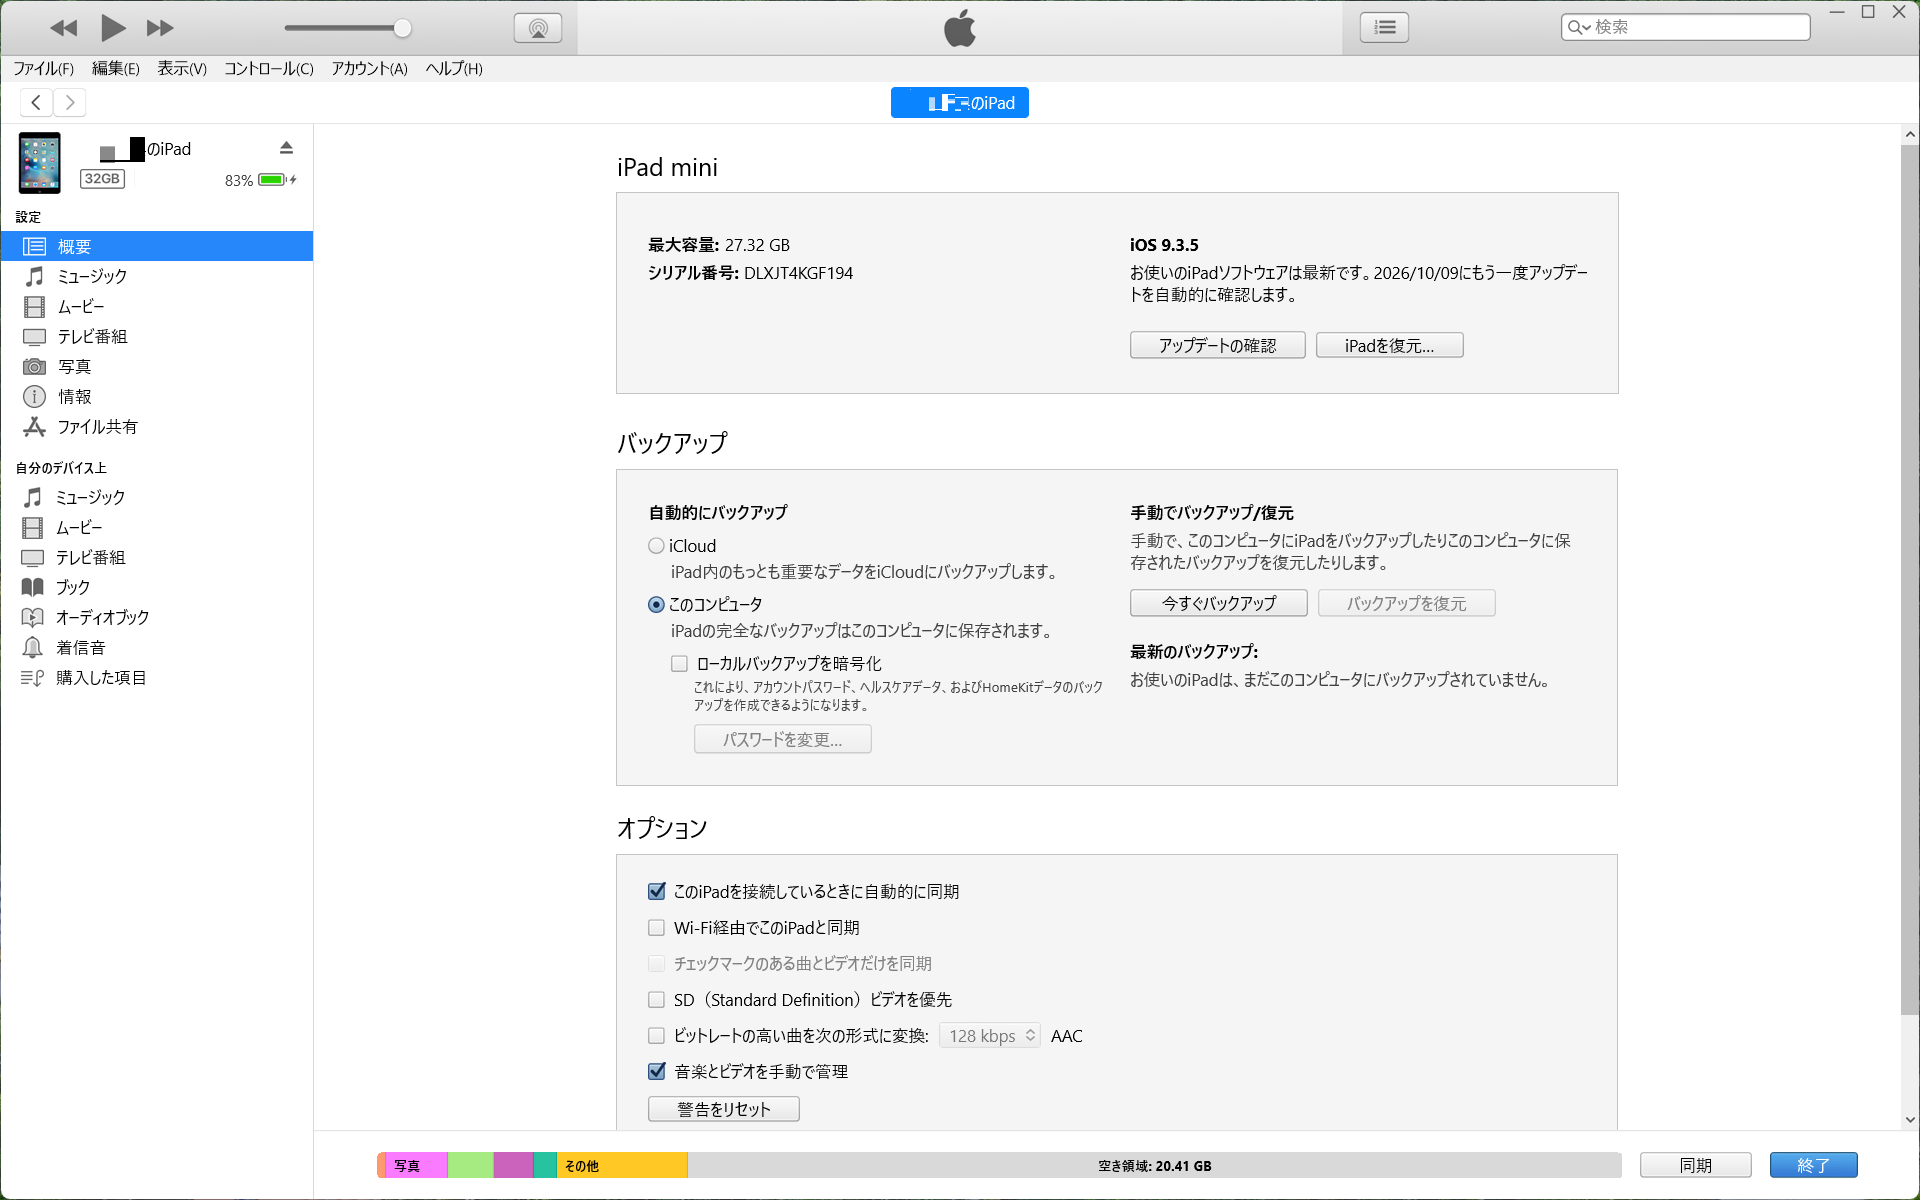This screenshot has height=1200, width=1920.
Task: Eject the iPad with eject icon
Action: point(286,148)
